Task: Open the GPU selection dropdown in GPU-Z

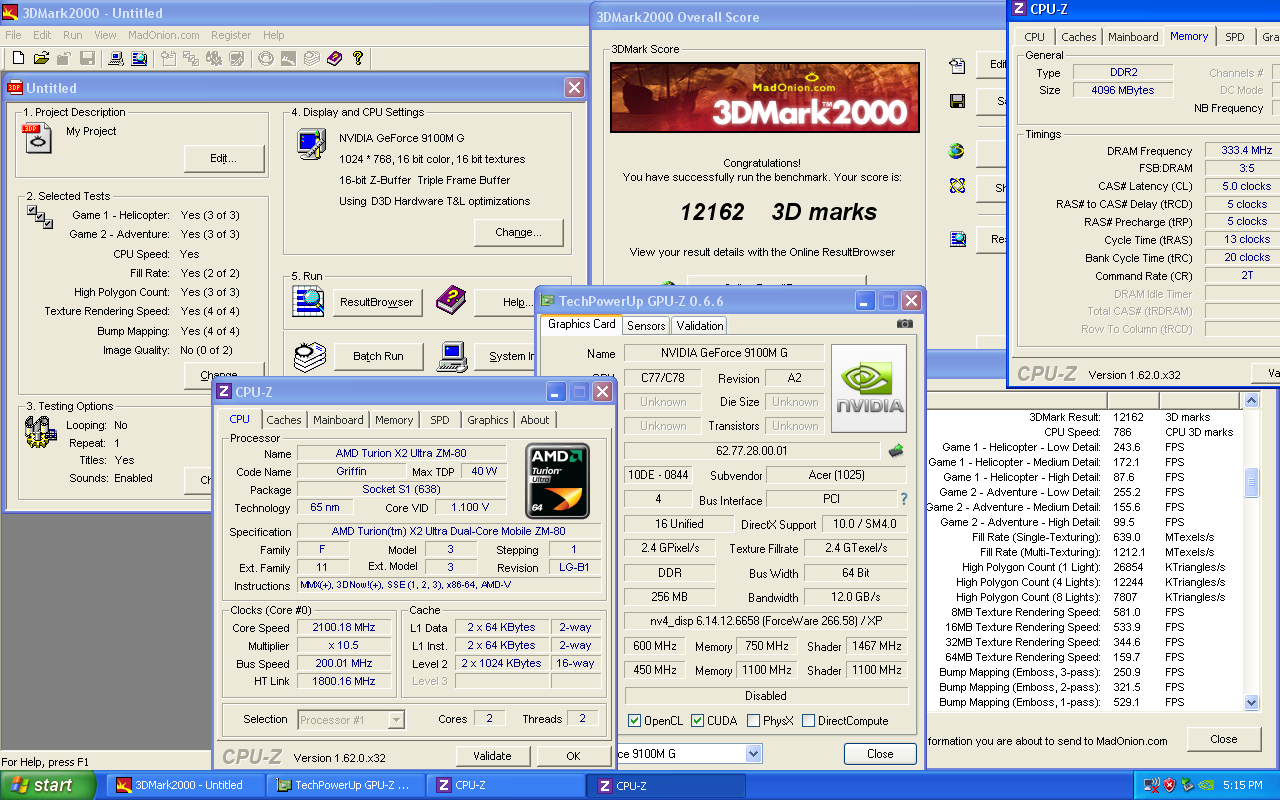Action: (x=753, y=753)
